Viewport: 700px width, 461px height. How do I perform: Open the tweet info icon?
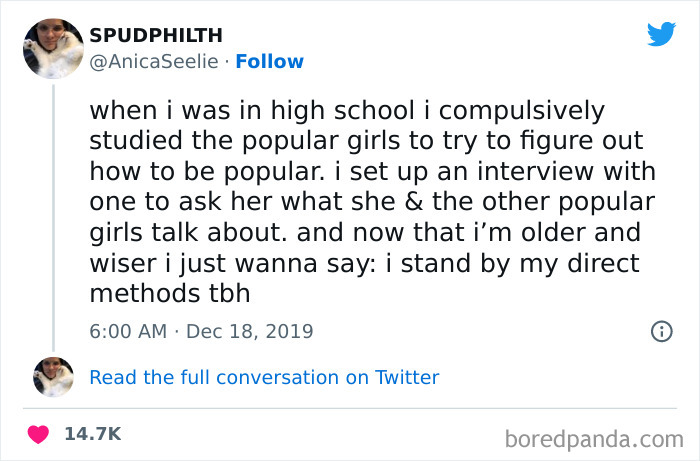coord(661,331)
